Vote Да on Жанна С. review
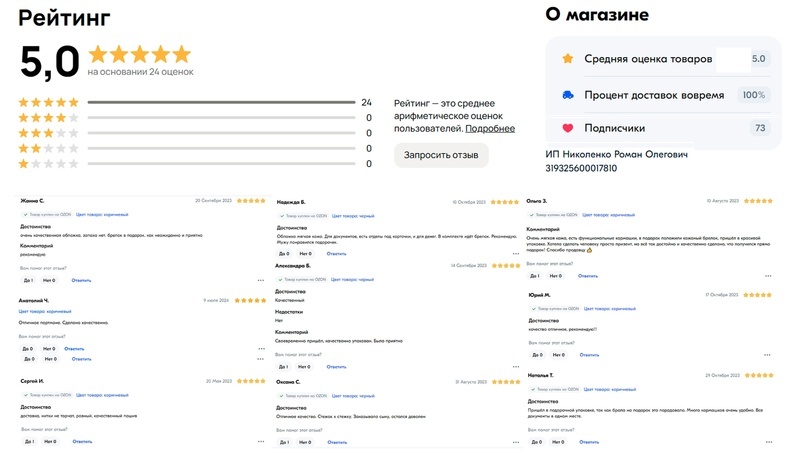Screen dimensions: 807x456 coord(28,280)
